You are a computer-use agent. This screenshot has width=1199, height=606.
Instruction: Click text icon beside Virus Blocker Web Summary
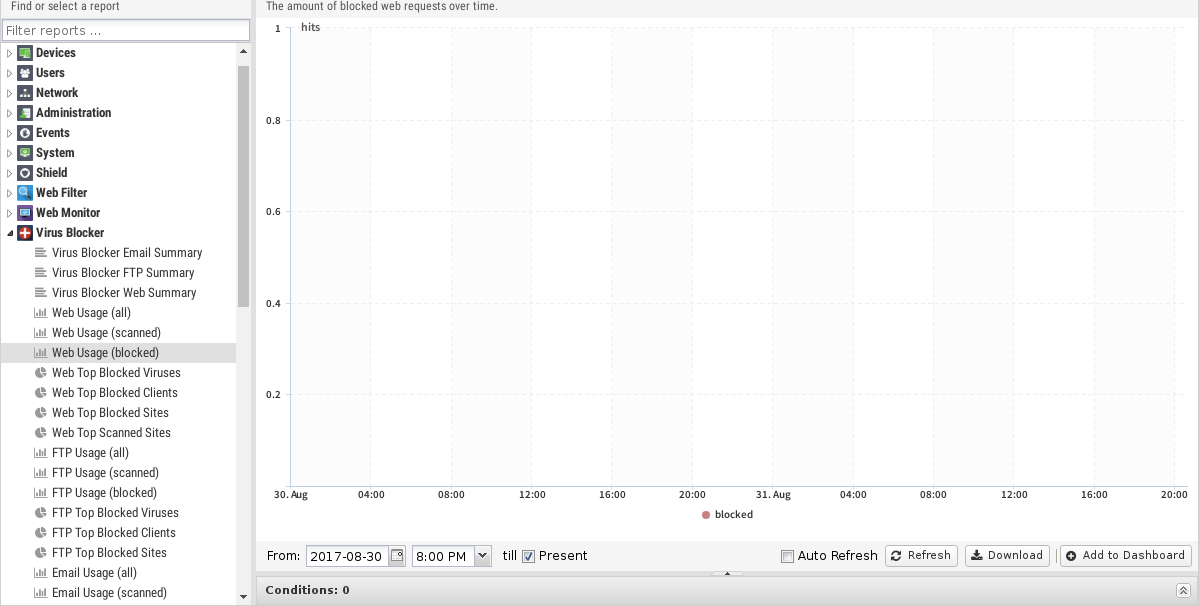(41, 292)
